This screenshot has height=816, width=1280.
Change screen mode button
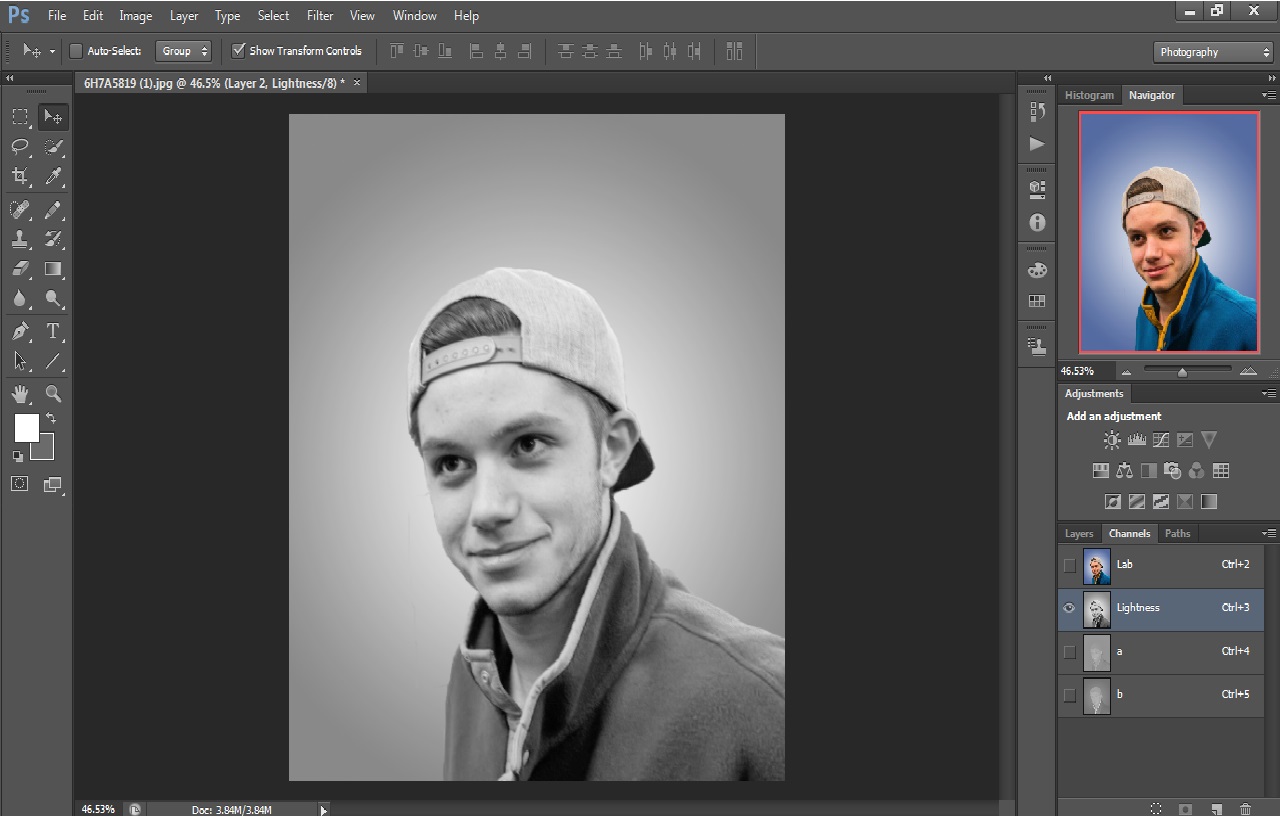click(54, 484)
